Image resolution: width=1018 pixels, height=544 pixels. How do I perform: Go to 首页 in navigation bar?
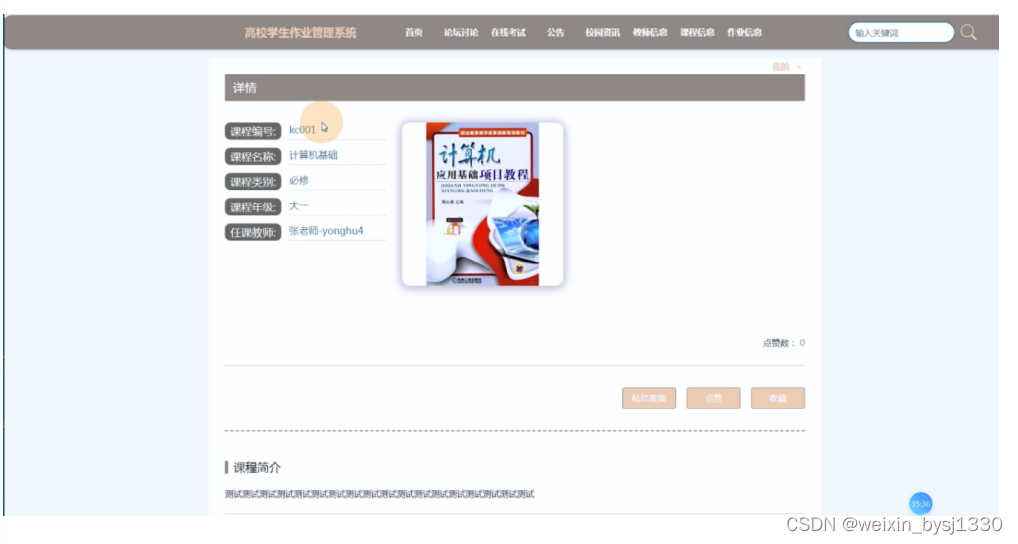tap(414, 32)
